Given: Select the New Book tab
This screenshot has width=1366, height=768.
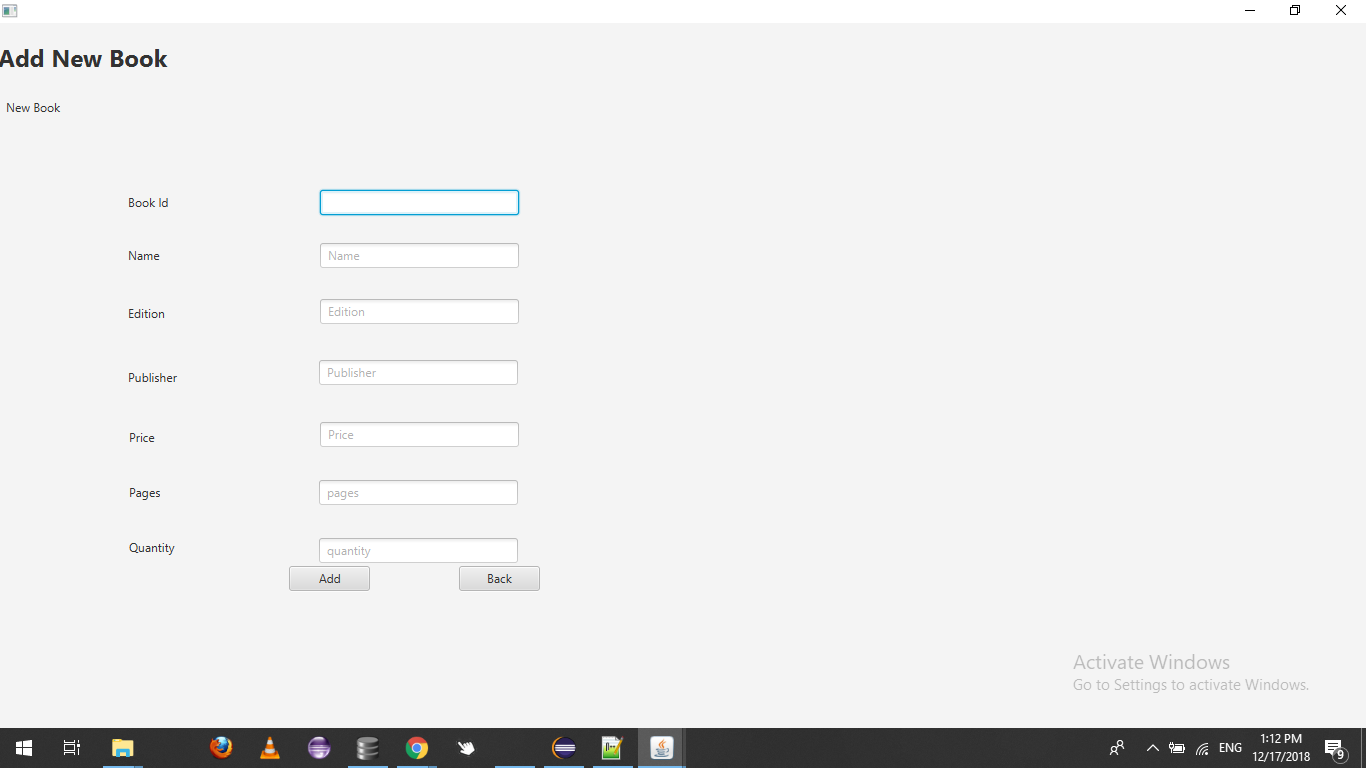Looking at the screenshot, I should click(x=33, y=107).
